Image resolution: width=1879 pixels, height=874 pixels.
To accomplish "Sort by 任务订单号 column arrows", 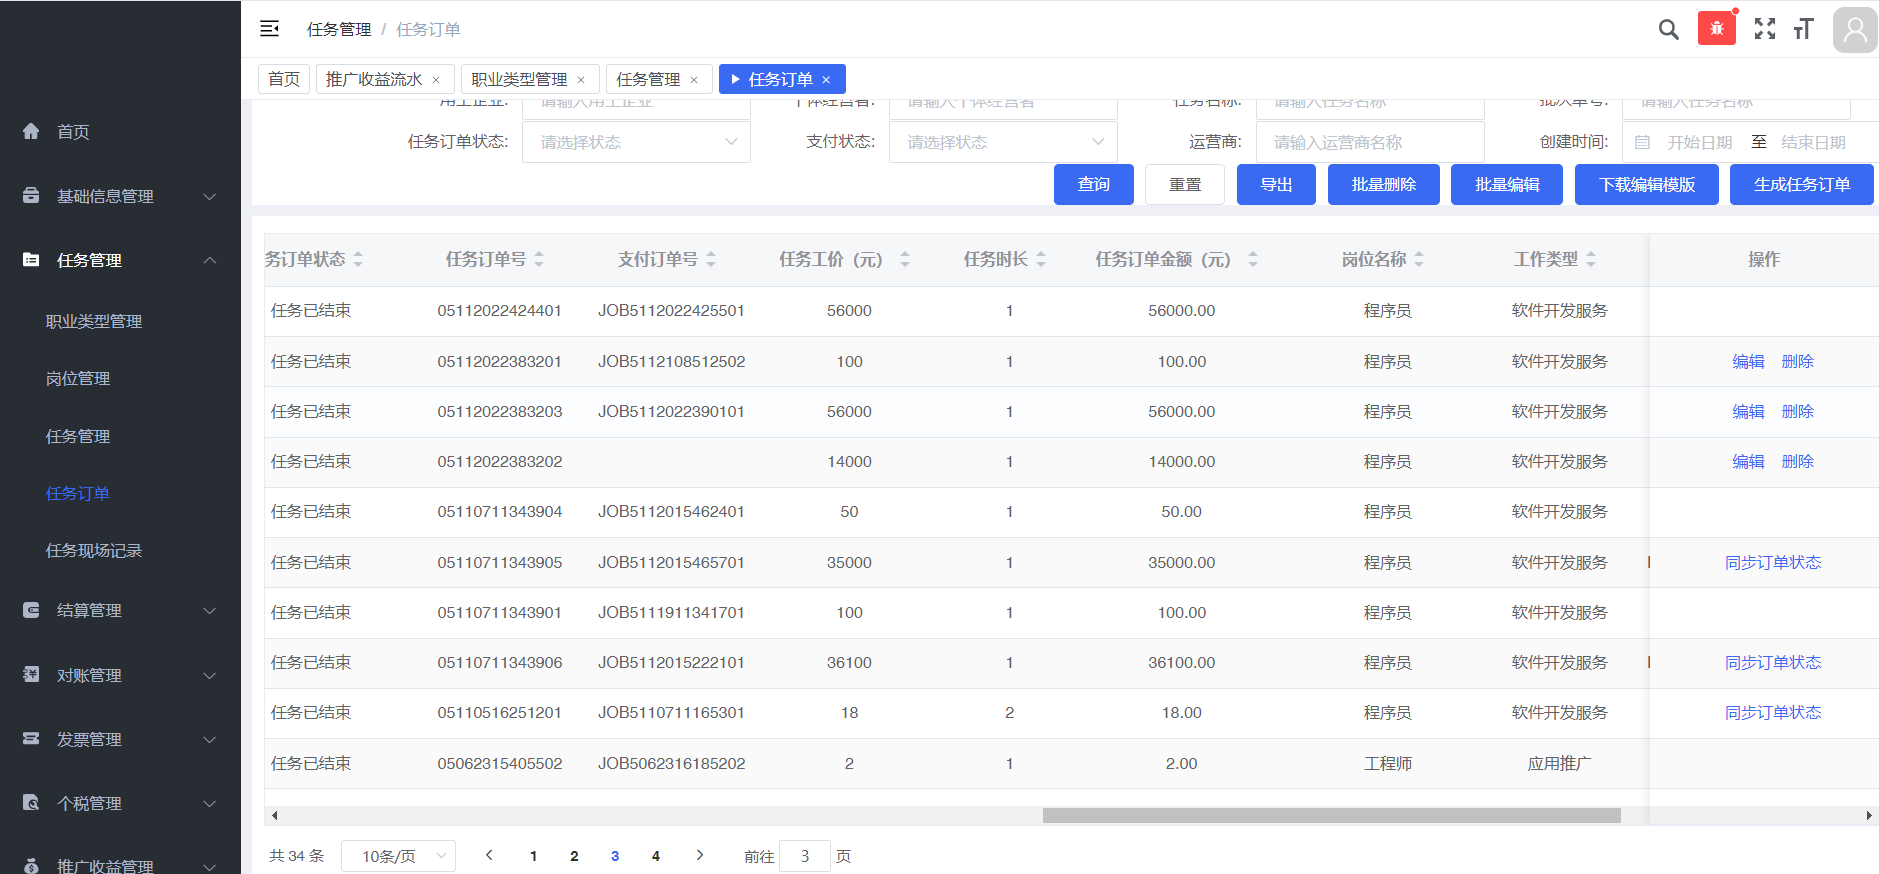I will (539, 260).
